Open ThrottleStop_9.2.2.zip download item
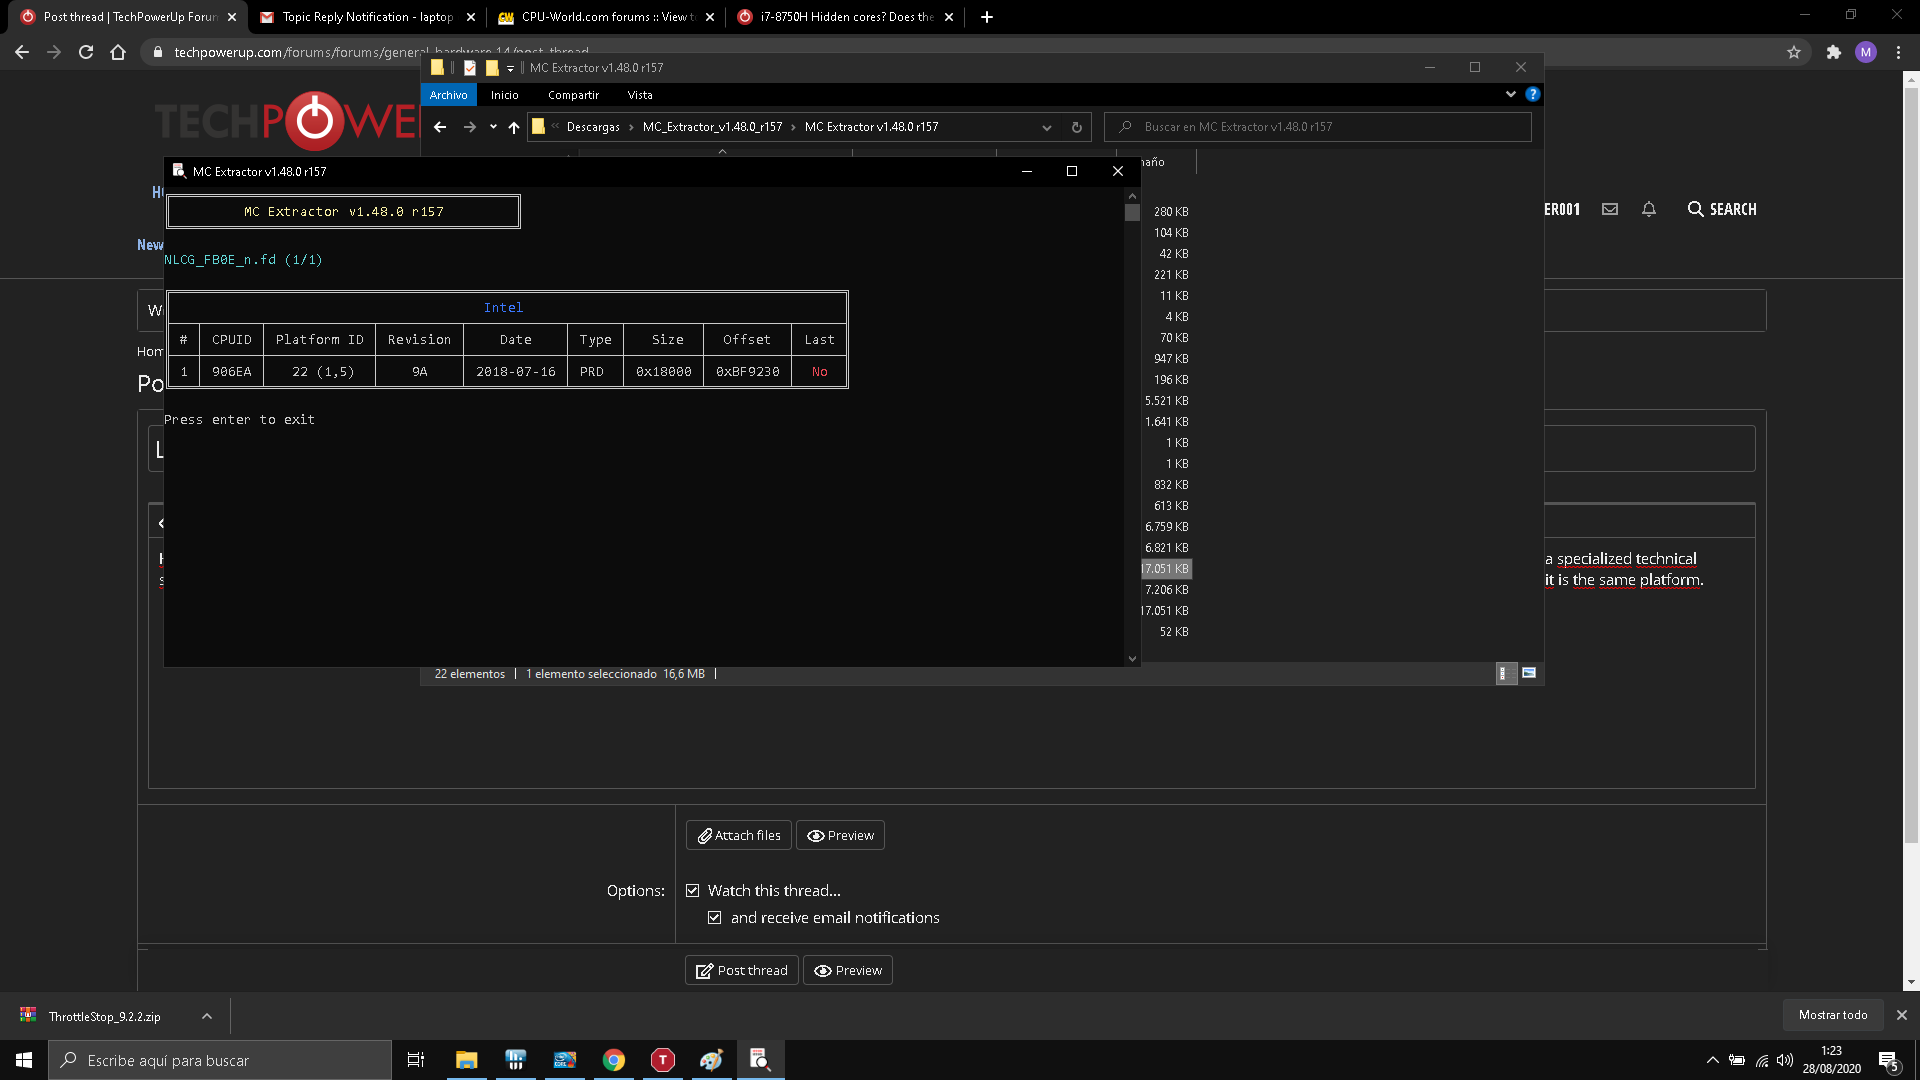 (104, 1016)
